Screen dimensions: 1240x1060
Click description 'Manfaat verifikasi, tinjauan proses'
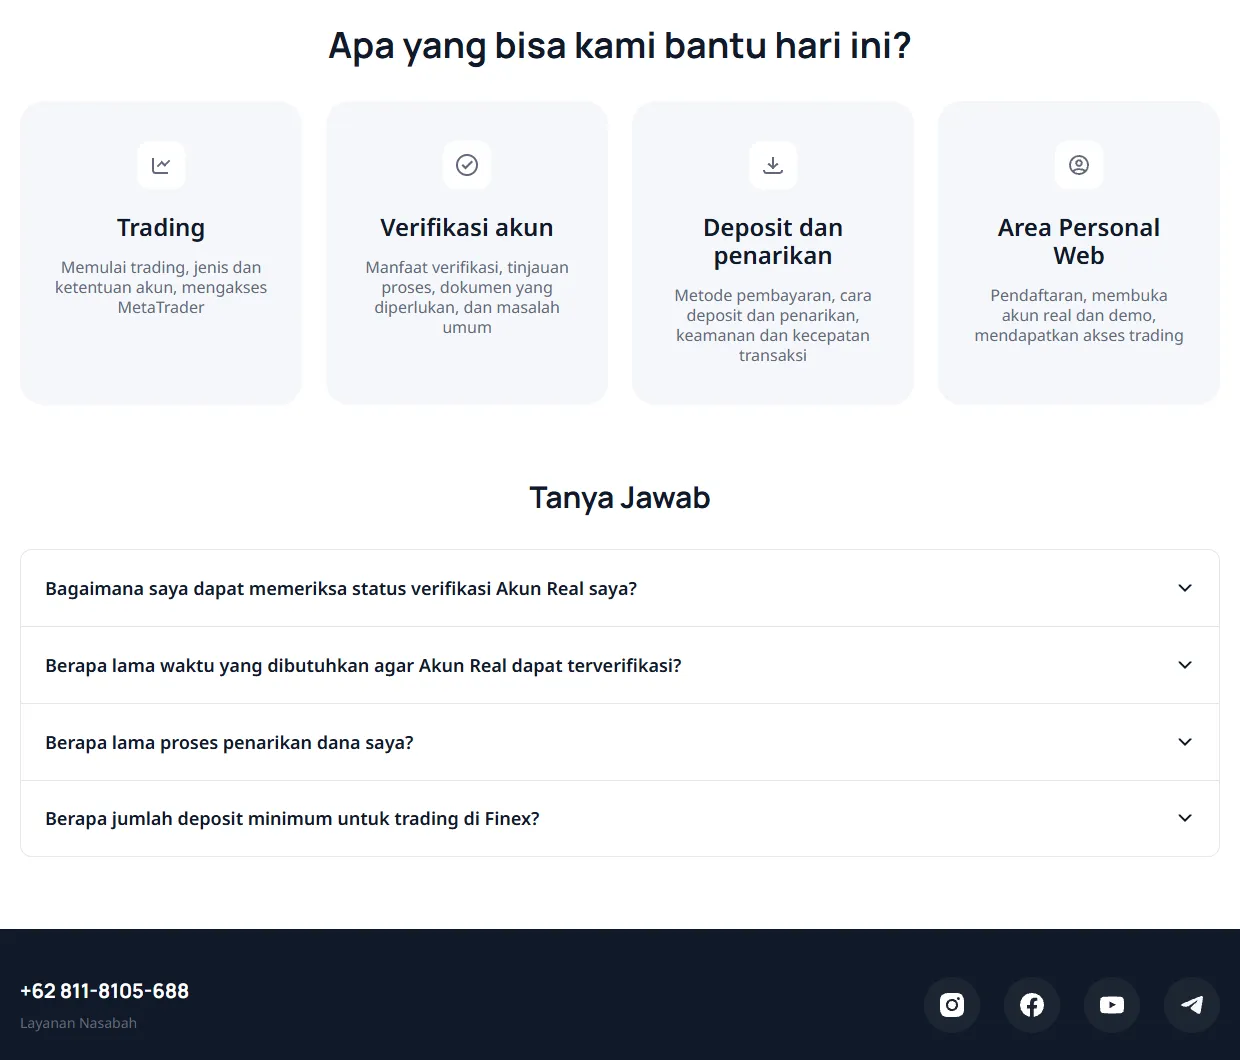467,297
